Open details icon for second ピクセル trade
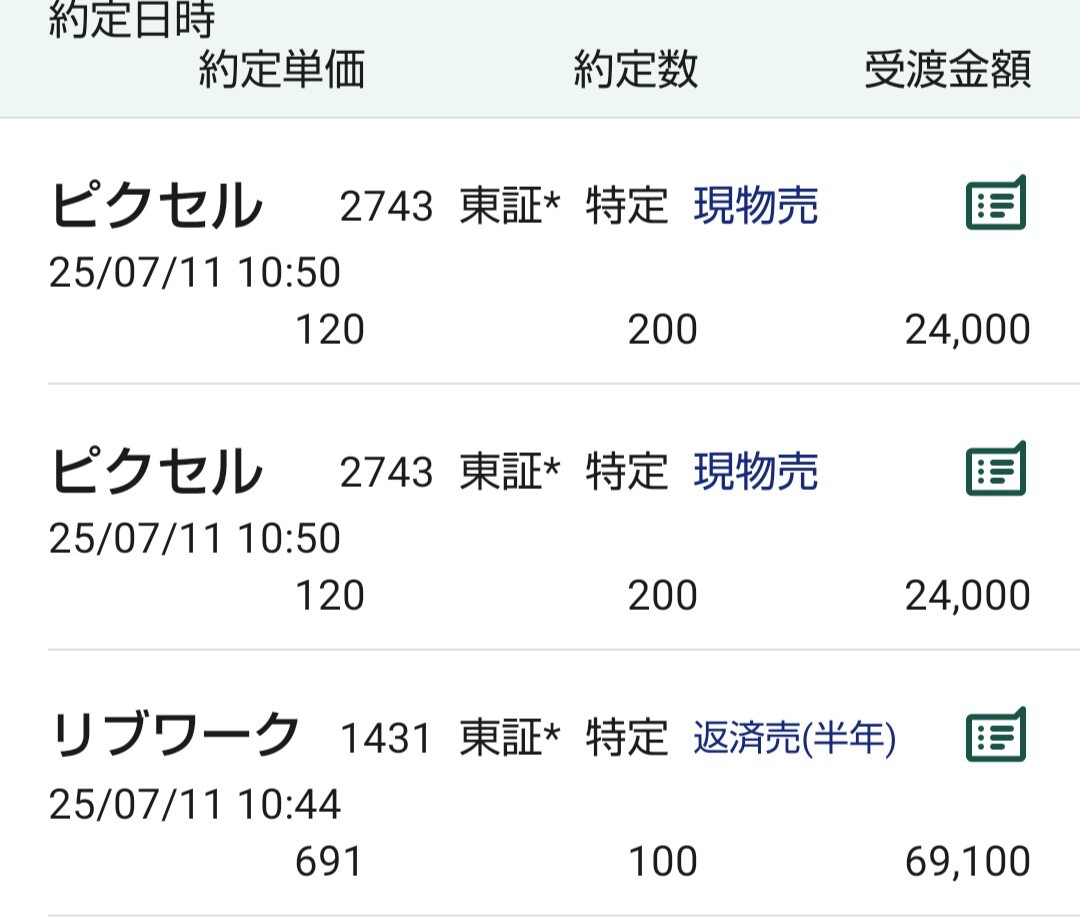 coord(996,469)
